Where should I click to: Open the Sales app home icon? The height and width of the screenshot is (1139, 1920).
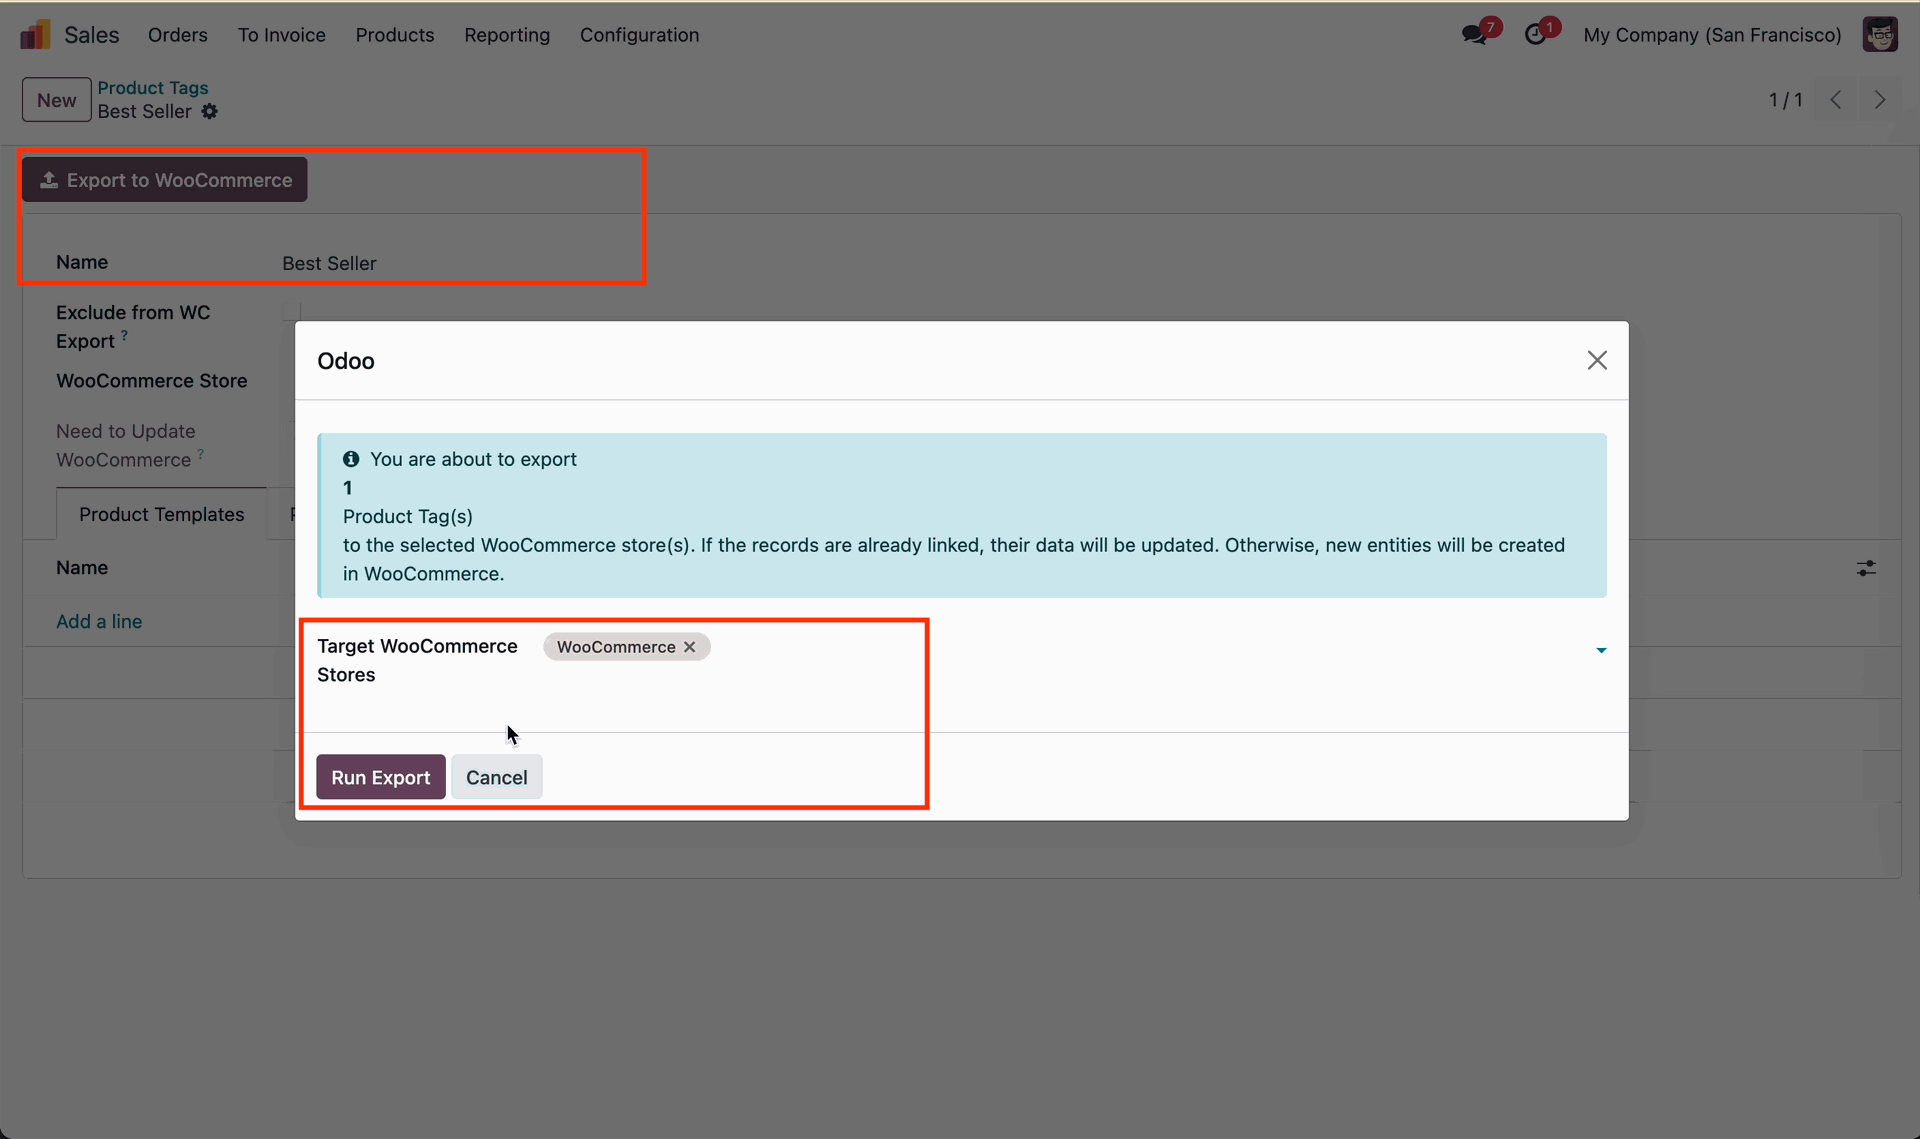click(x=35, y=35)
